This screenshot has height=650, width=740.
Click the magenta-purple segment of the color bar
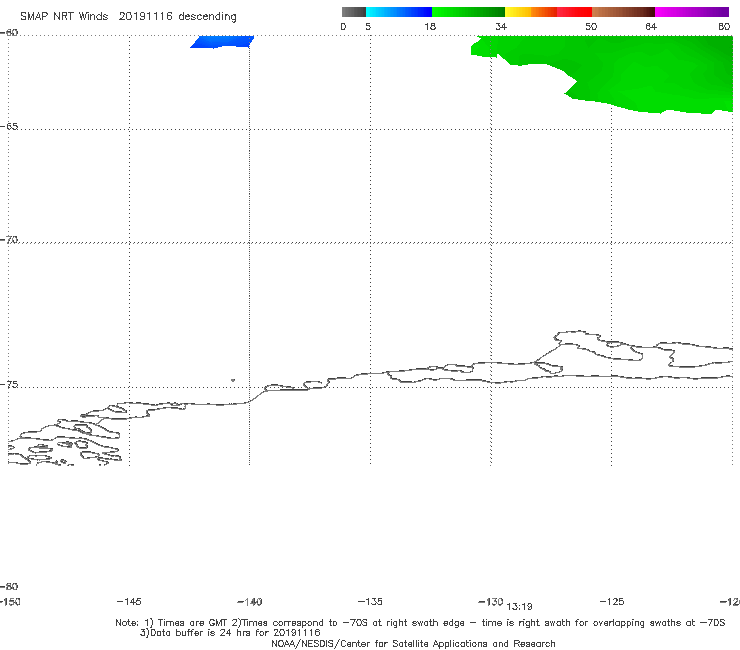tap(692, 12)
